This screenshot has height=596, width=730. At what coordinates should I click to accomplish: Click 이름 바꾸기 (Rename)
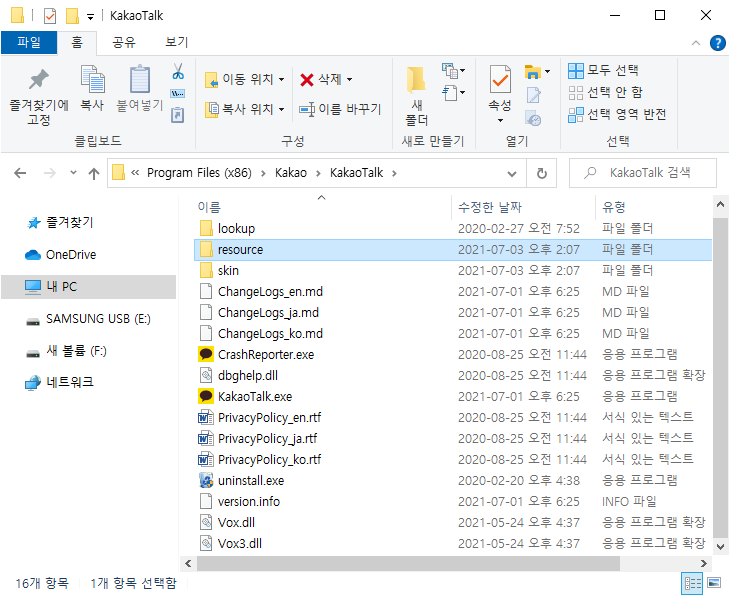[x=340, y=109]
